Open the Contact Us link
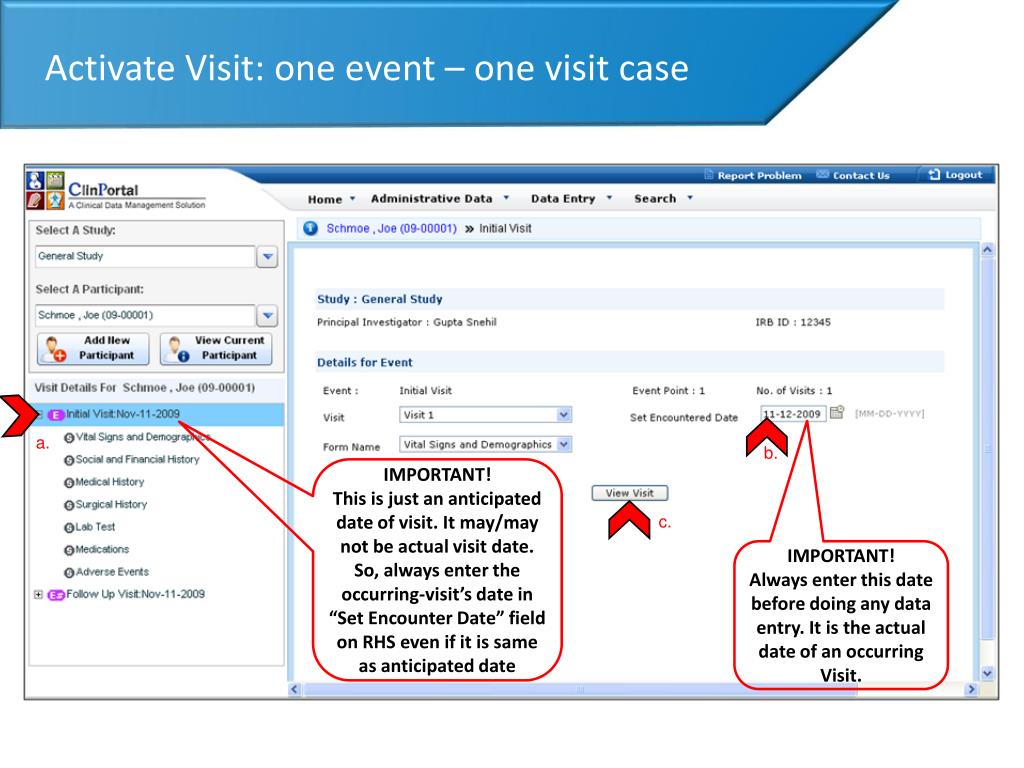1024x768 pixels. coord(861,175)
